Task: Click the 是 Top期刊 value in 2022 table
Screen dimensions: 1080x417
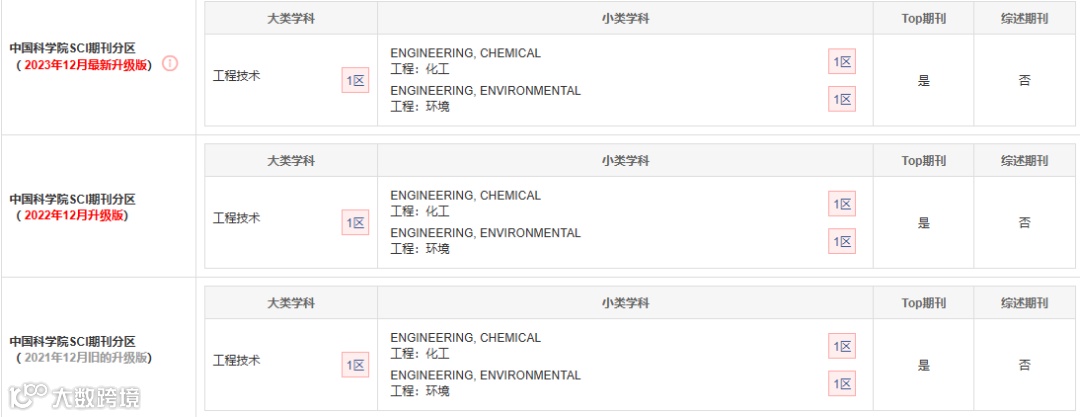Action: pyautogui.click(x=924, y=223)
